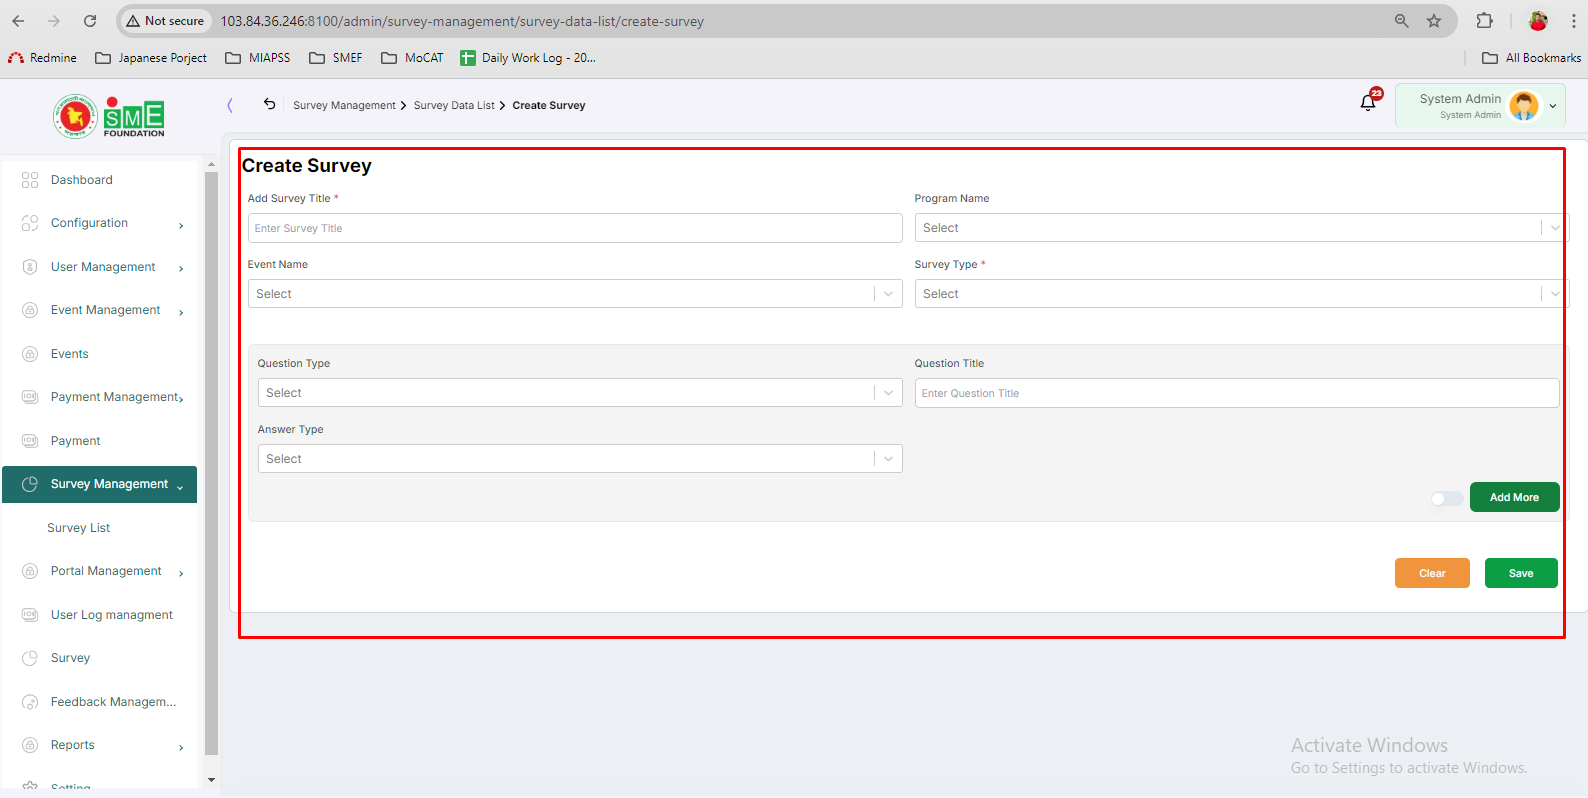This screenshot has width=1588, height=798.
Task: Focus the Enter Question Title input field
Action: click(x=1237, y=393)
